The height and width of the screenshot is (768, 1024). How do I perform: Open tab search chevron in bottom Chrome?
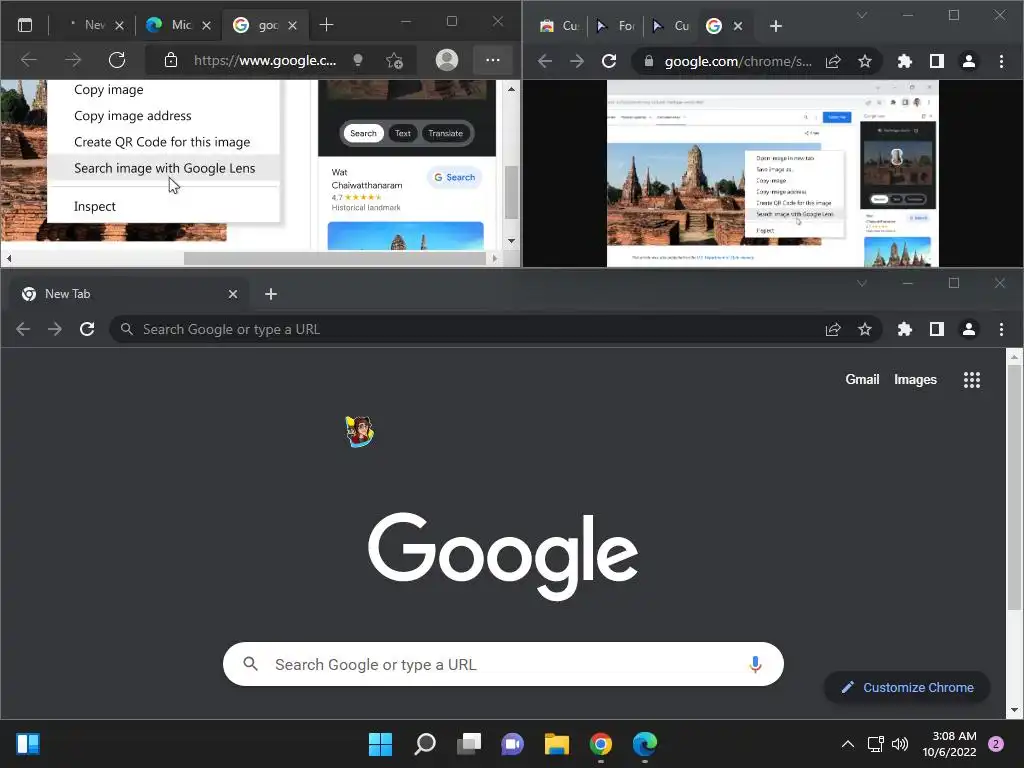click(x=861, y=283)
